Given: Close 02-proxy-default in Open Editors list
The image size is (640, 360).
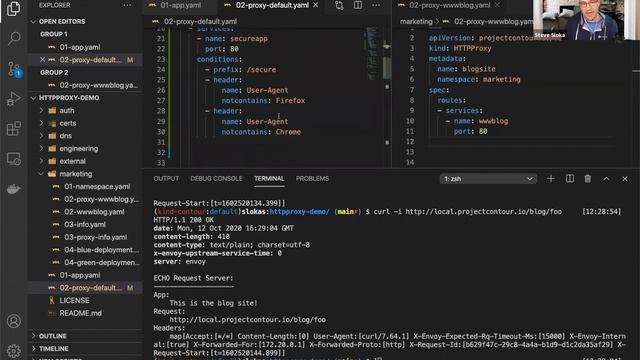Looking at the screenshot, I should 42,60.
